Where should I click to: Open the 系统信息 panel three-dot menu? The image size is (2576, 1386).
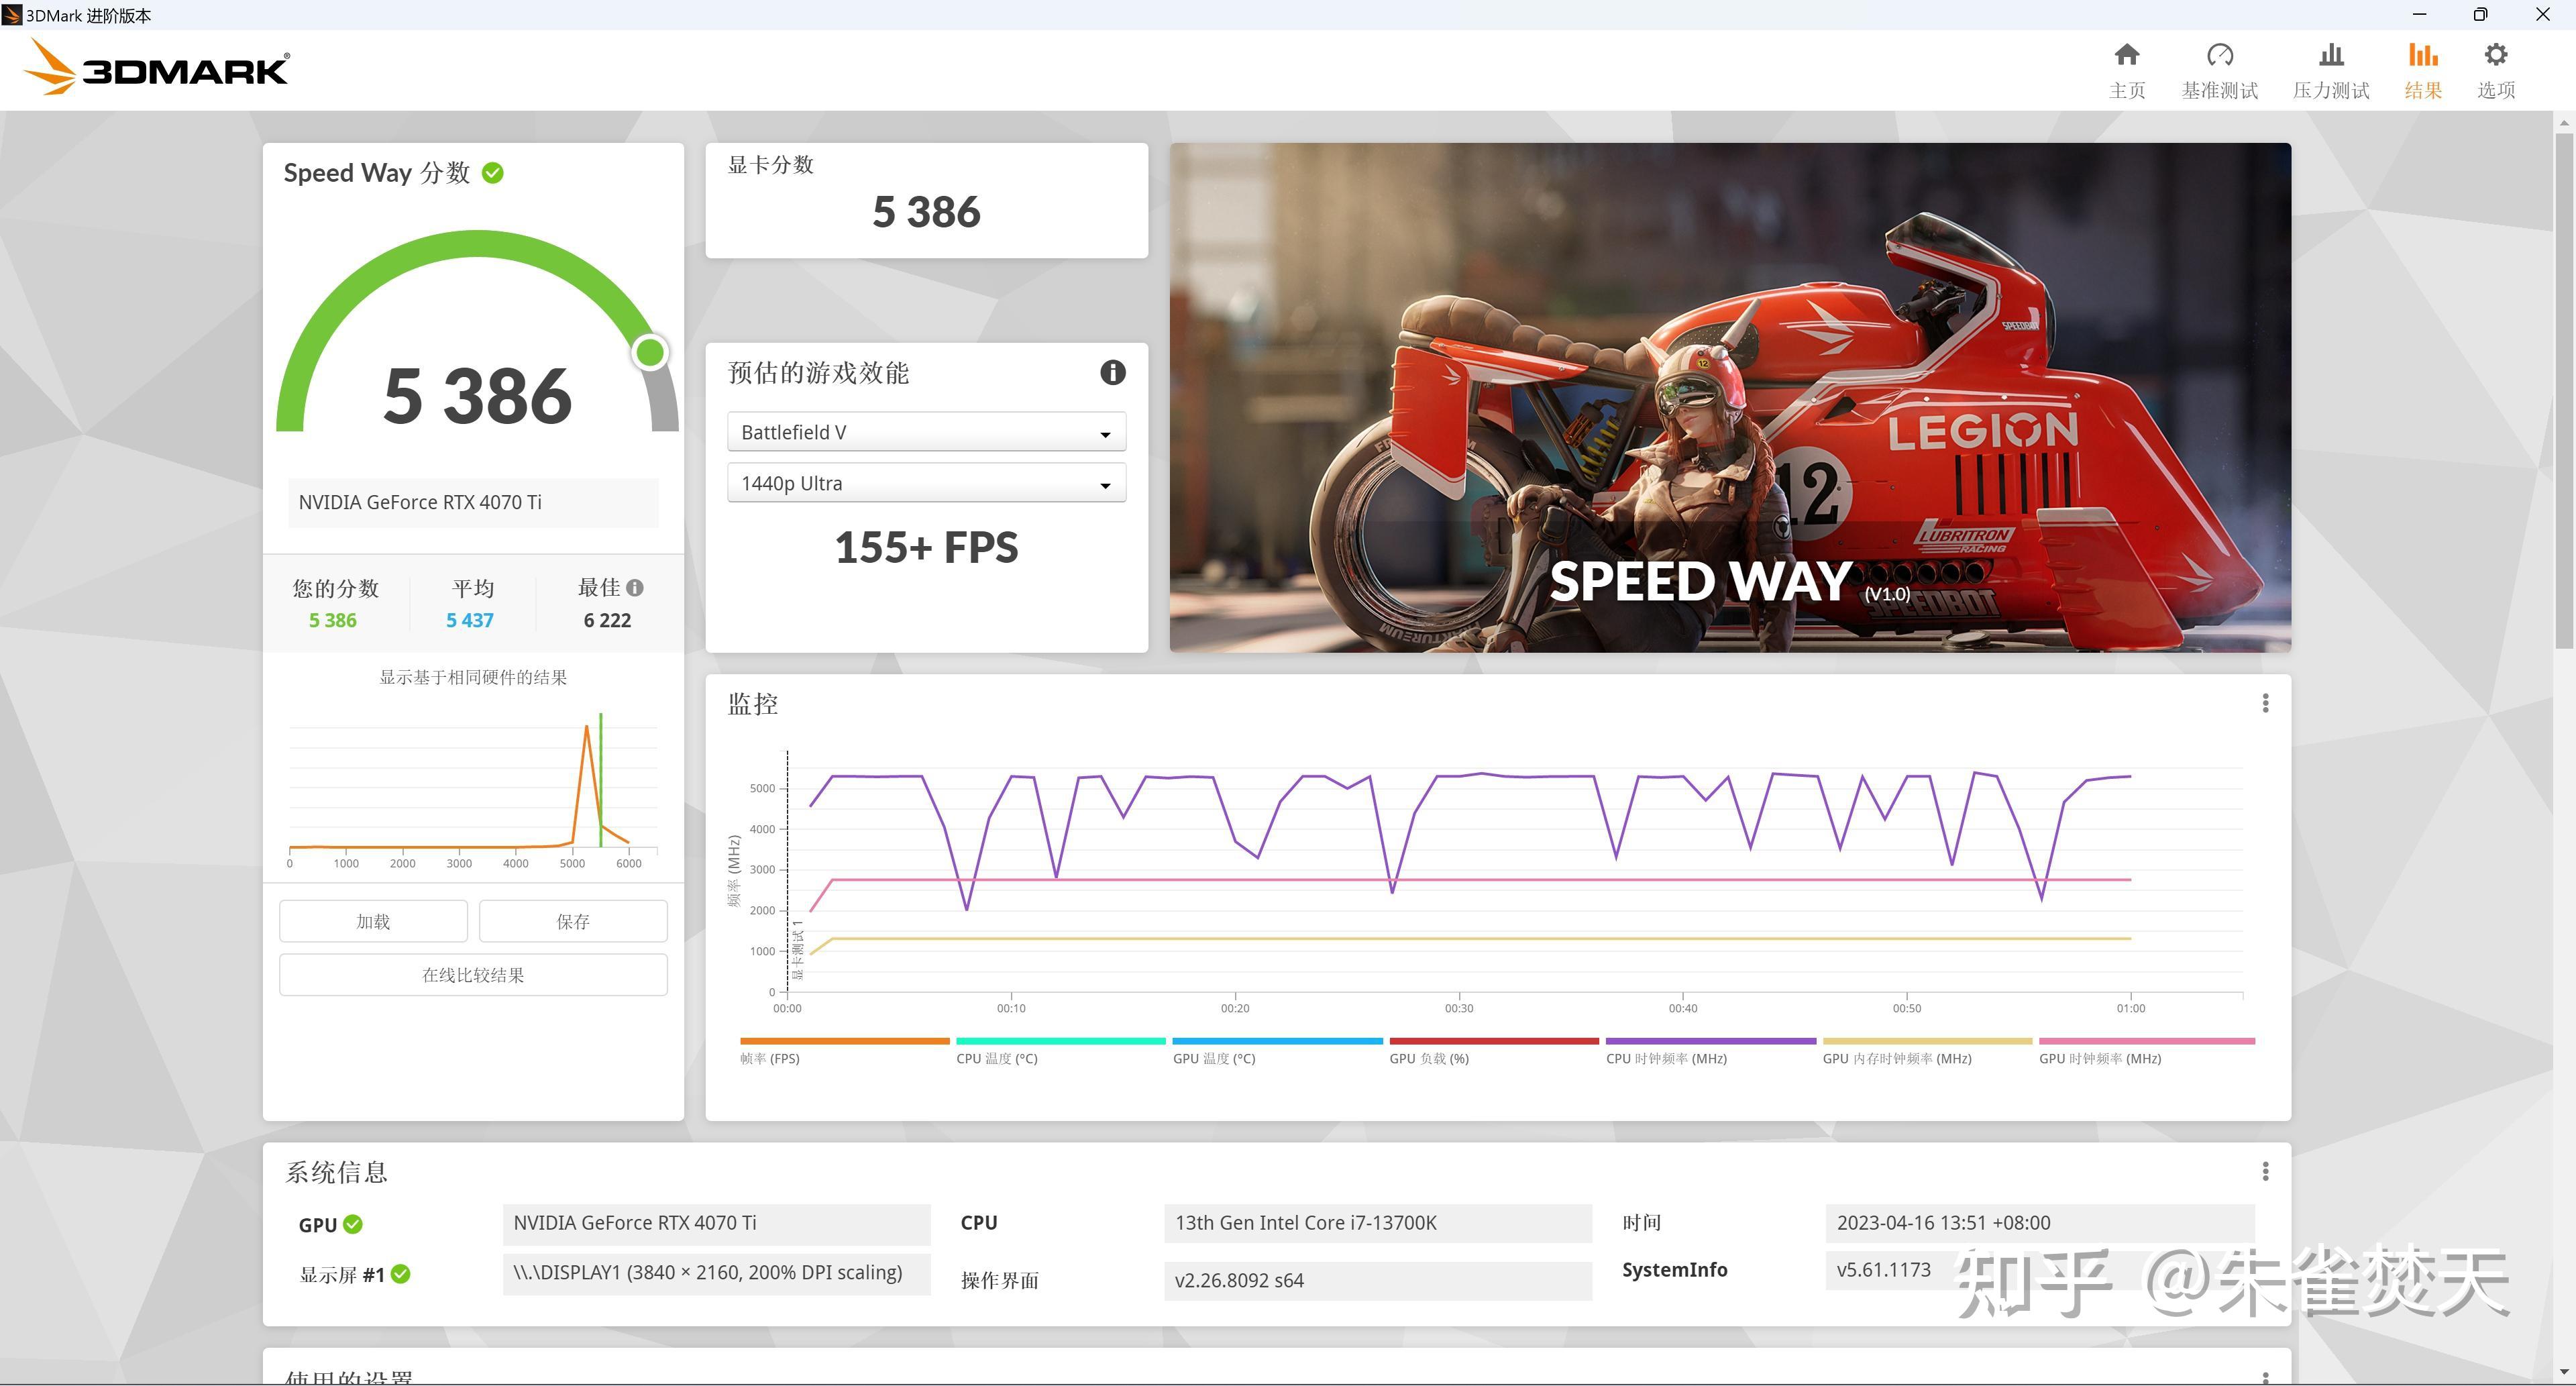pos(2265,1171)
